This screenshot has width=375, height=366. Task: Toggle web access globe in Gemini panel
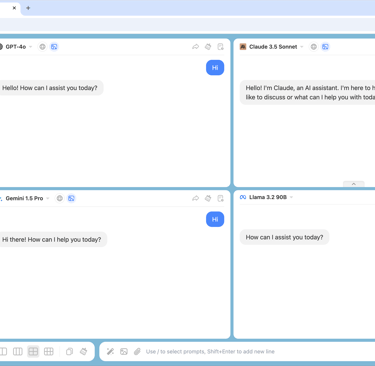click(59, 198)
